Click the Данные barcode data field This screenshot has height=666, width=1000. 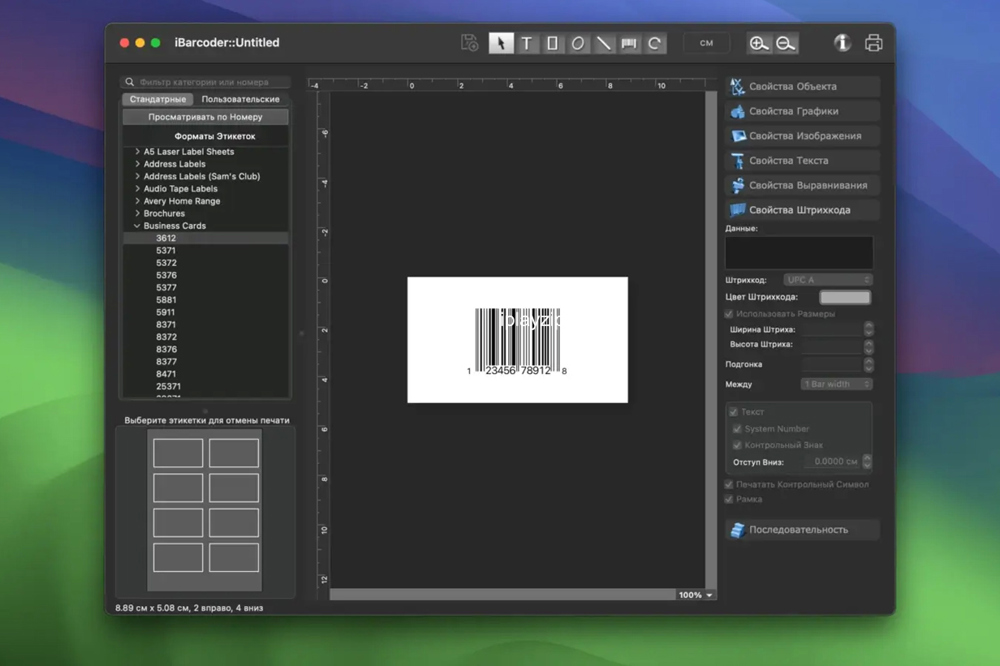click(799, 253)
